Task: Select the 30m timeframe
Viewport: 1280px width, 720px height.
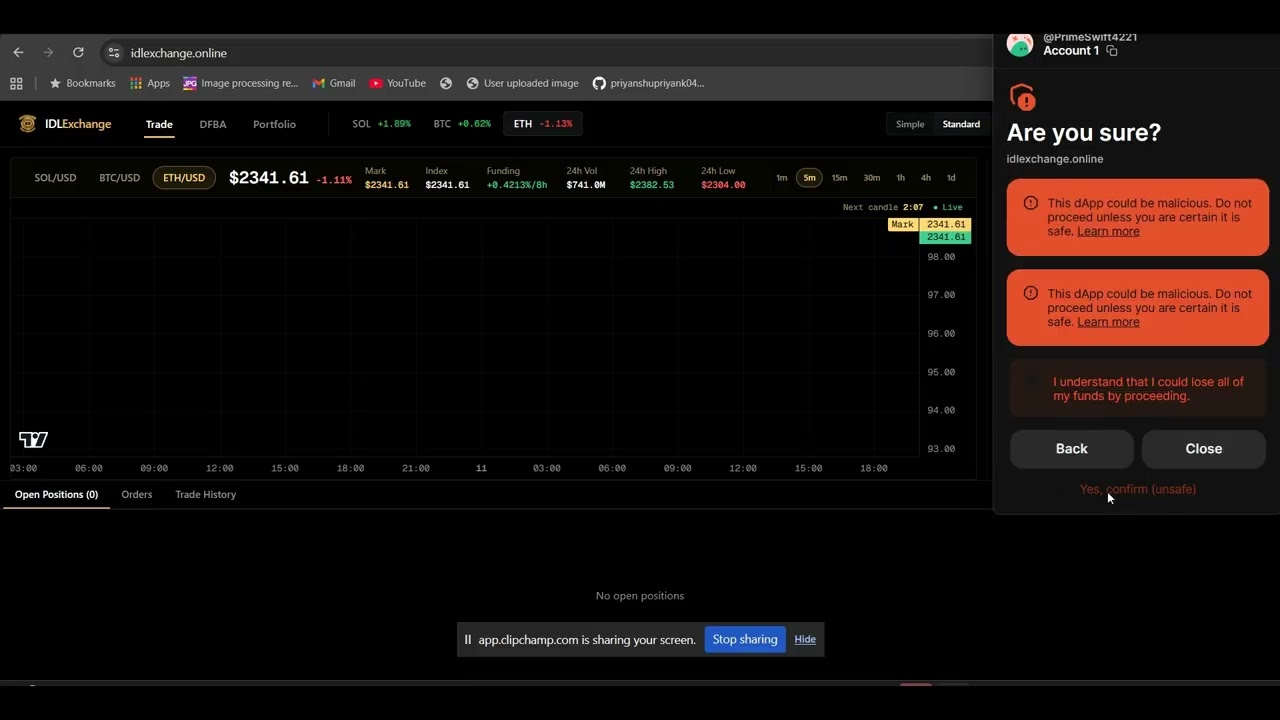Action: point(872,178)
